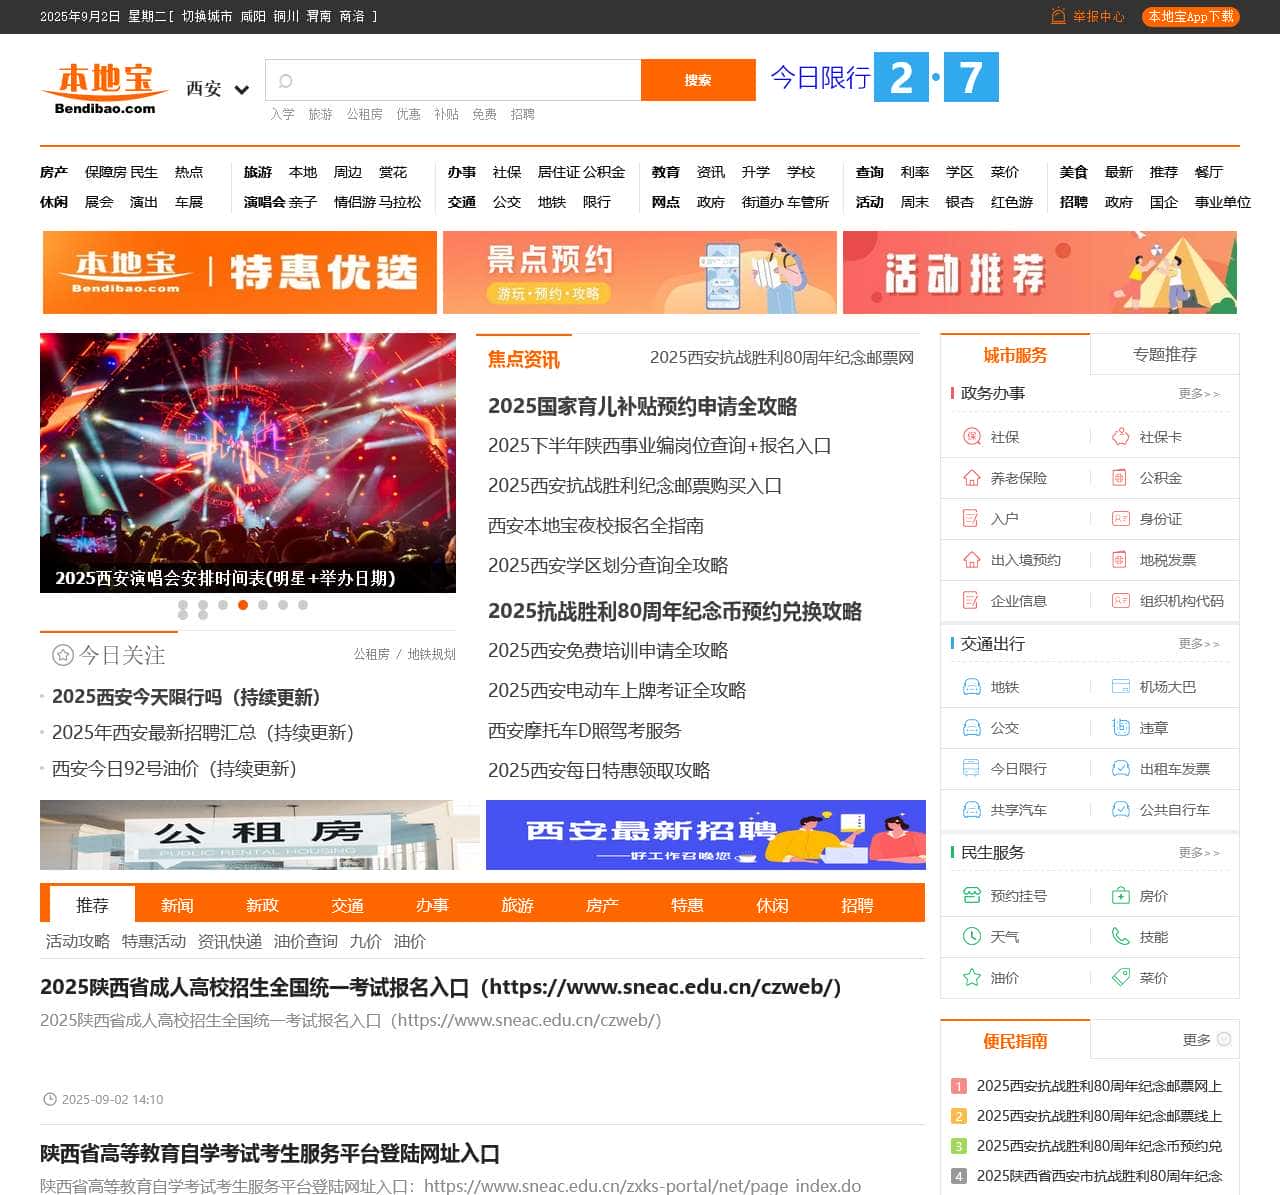This screenshot has width=1280, height=1195.
Task: Switch to the 交通 tab
Action: 347,905
